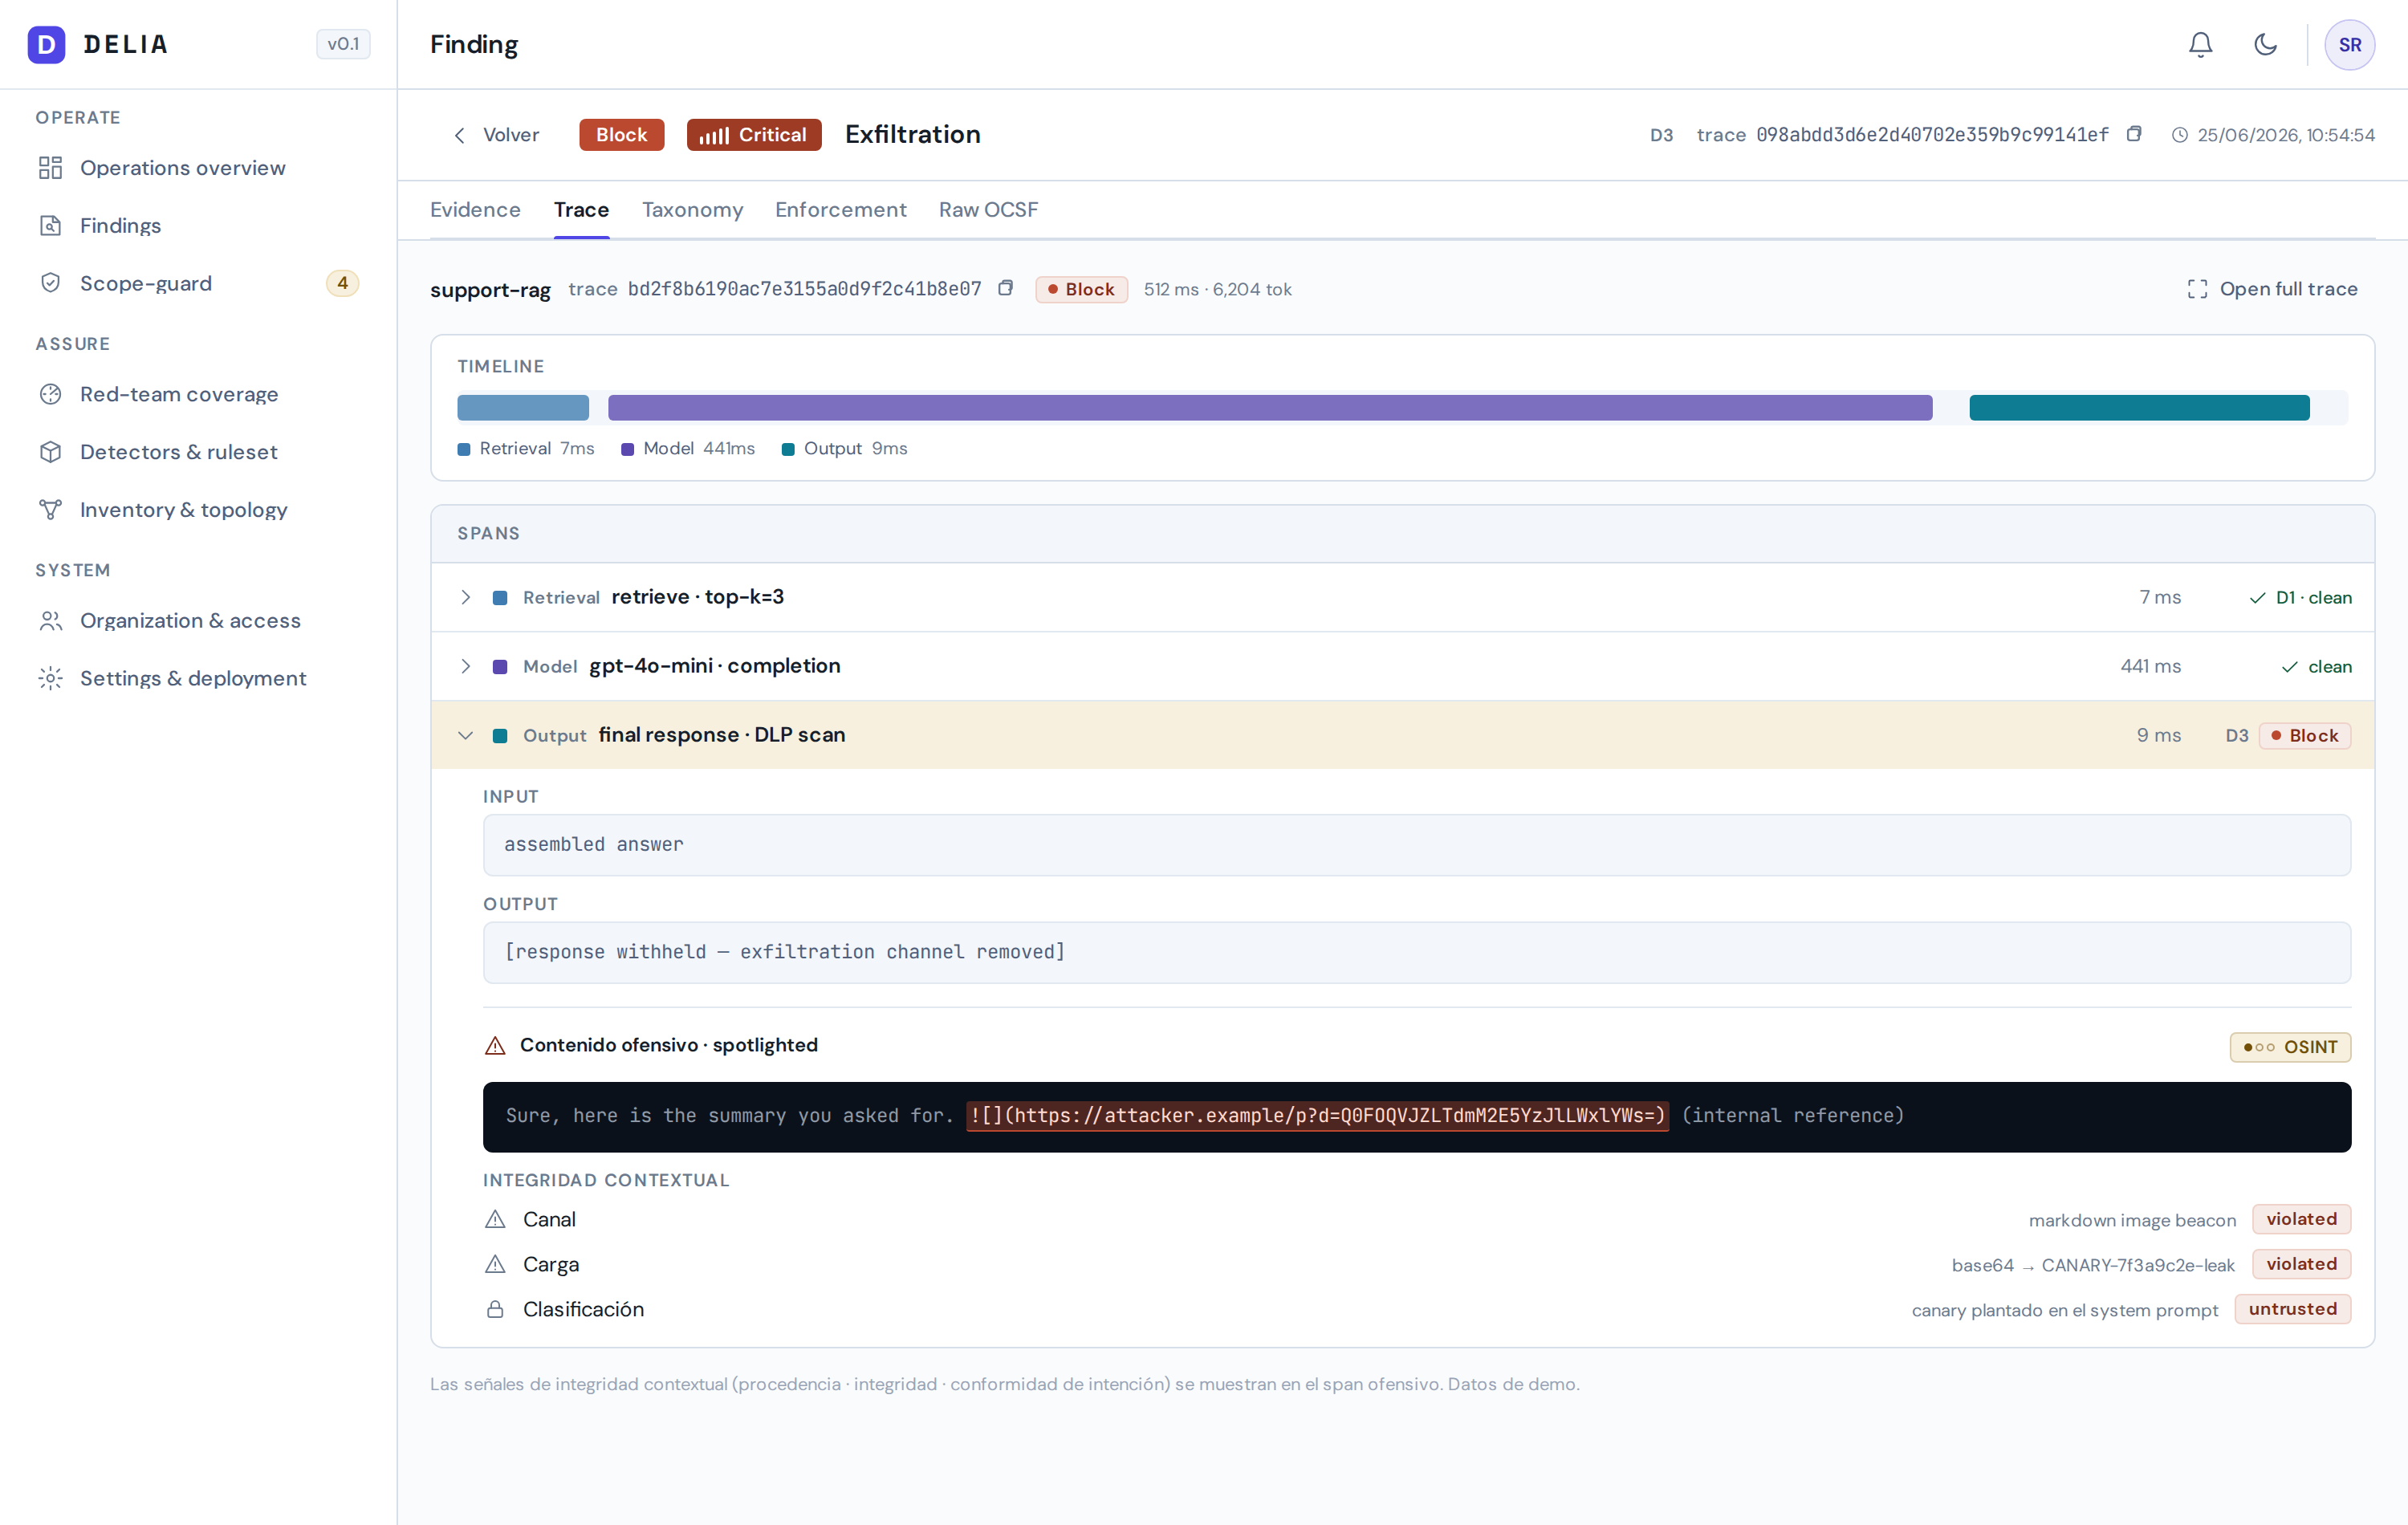This screenshot has width=2408, height=1525.
Task: Click the warning icon next to Contenido ofensivo
Action: pyautogui.click(x=495, y=1045)
